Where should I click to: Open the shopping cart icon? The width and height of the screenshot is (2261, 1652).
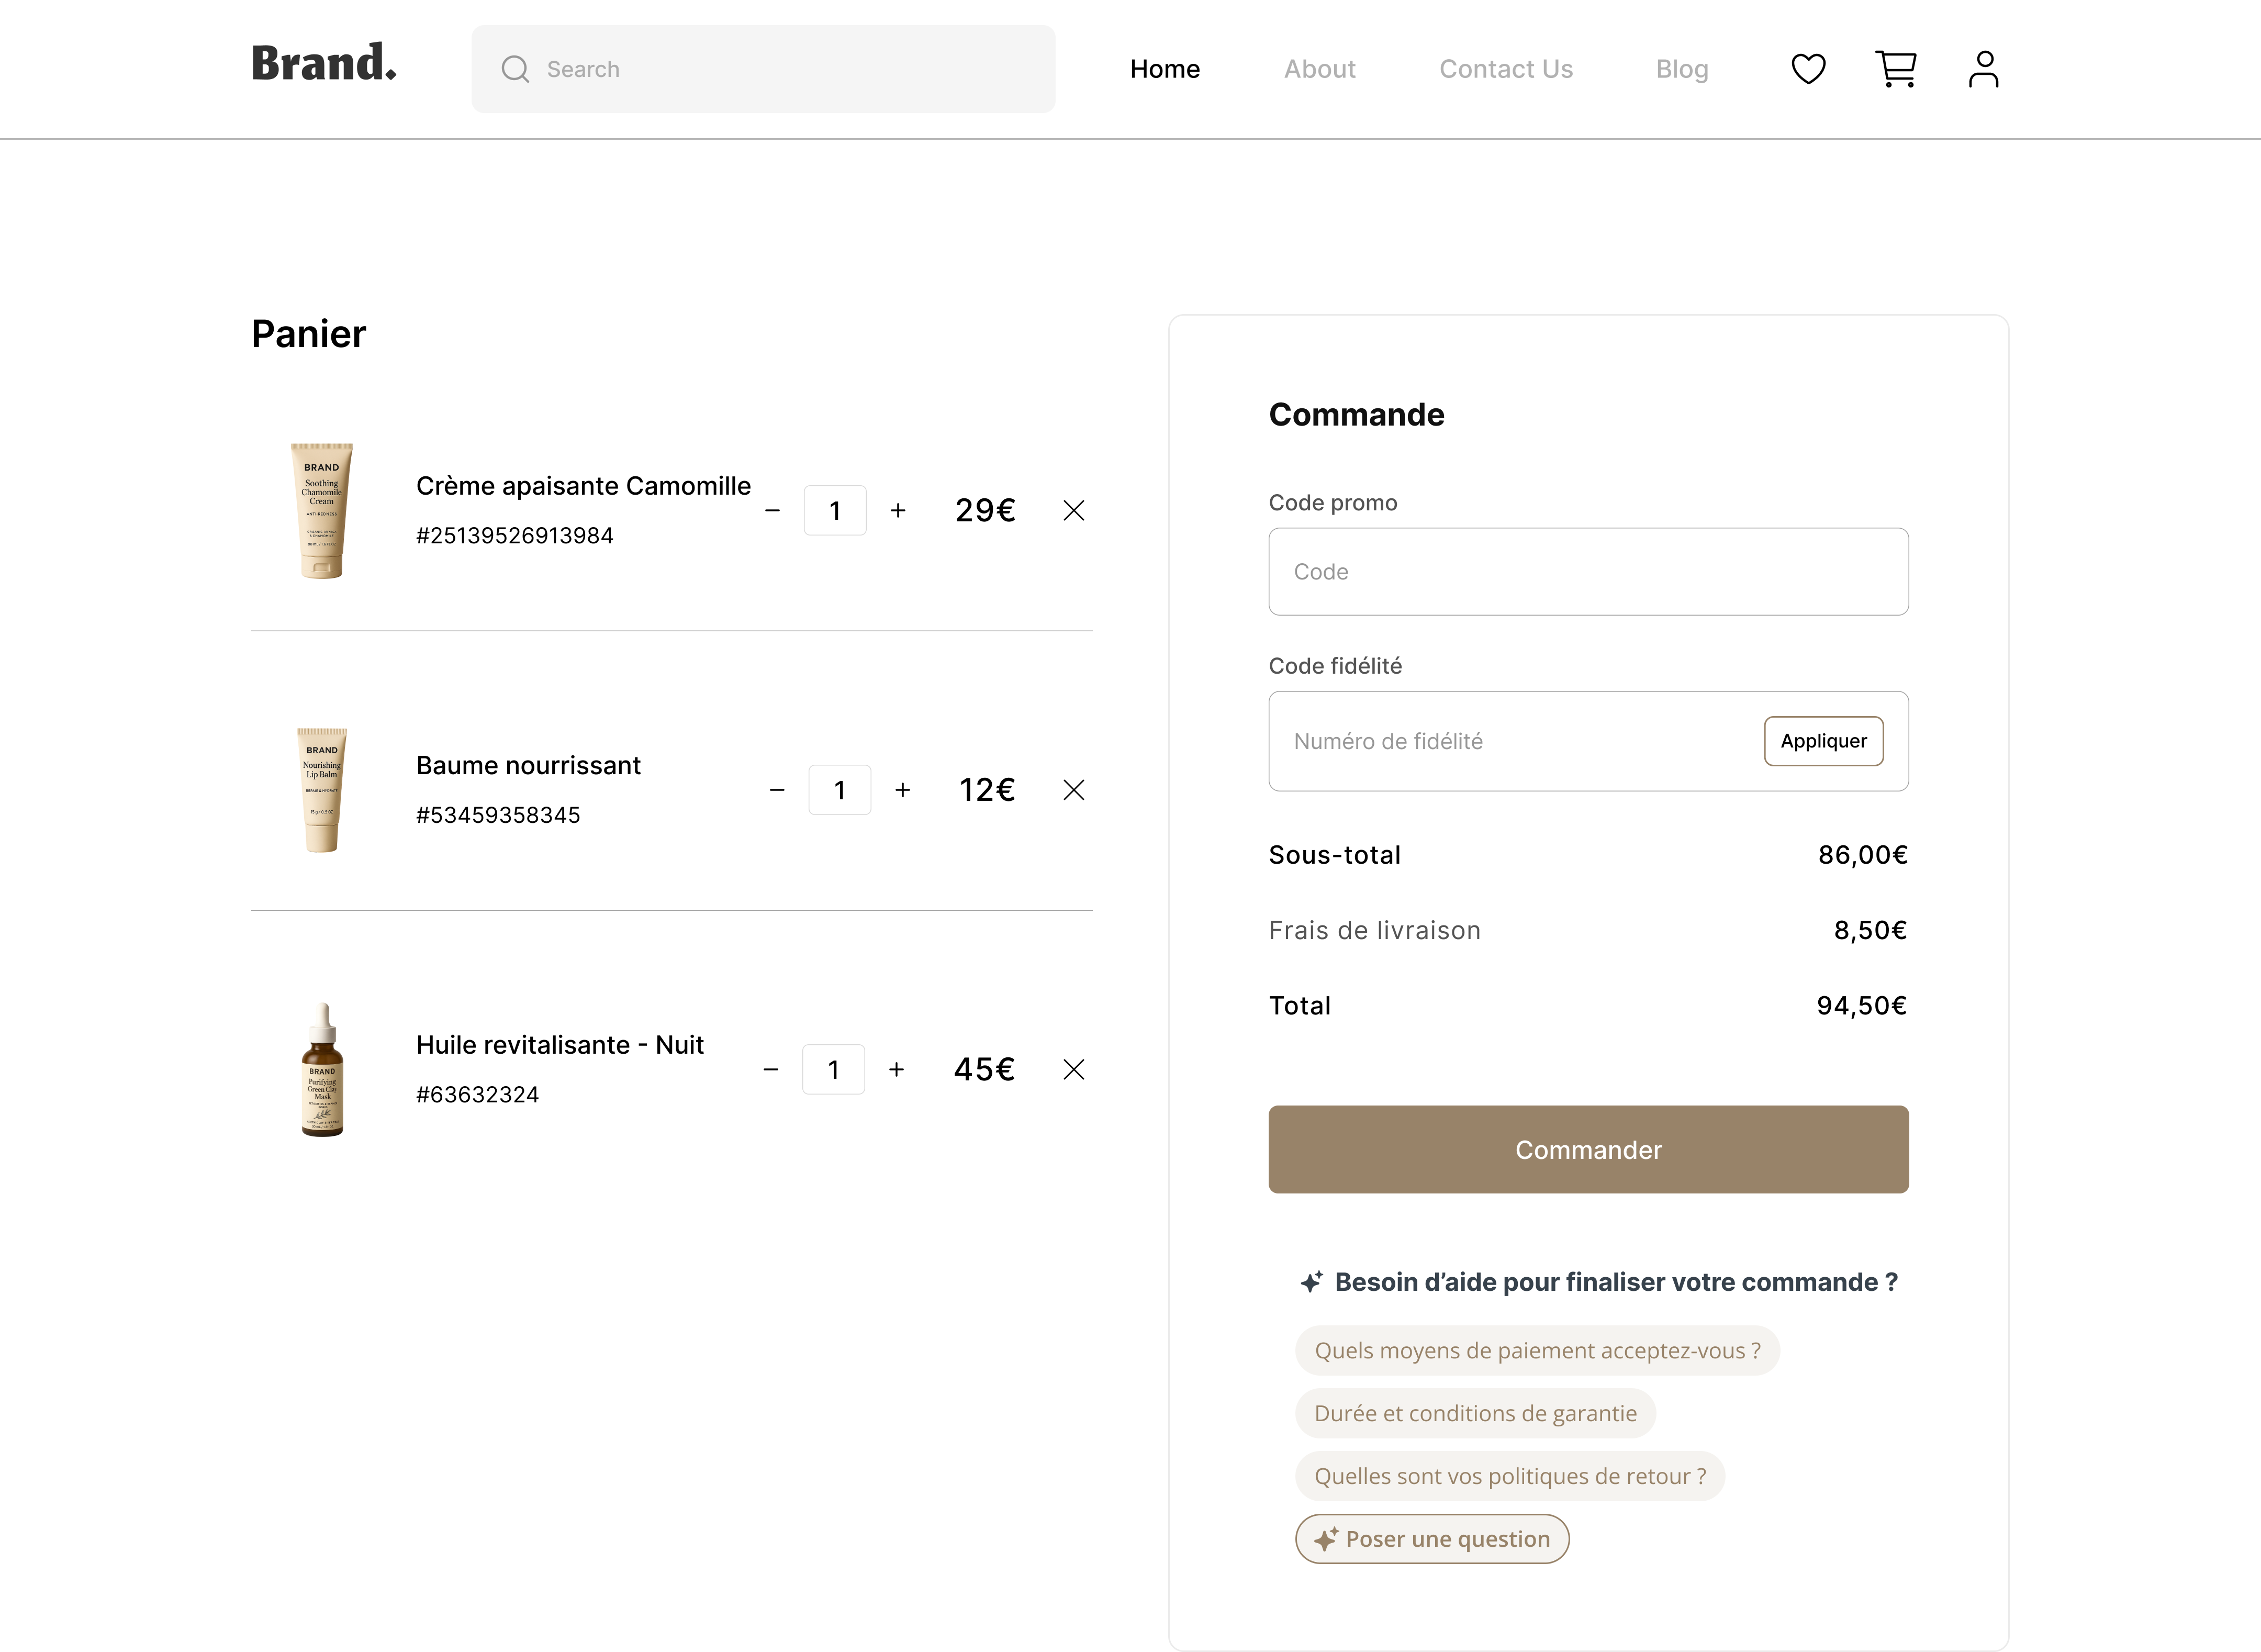pos(1895,69)
